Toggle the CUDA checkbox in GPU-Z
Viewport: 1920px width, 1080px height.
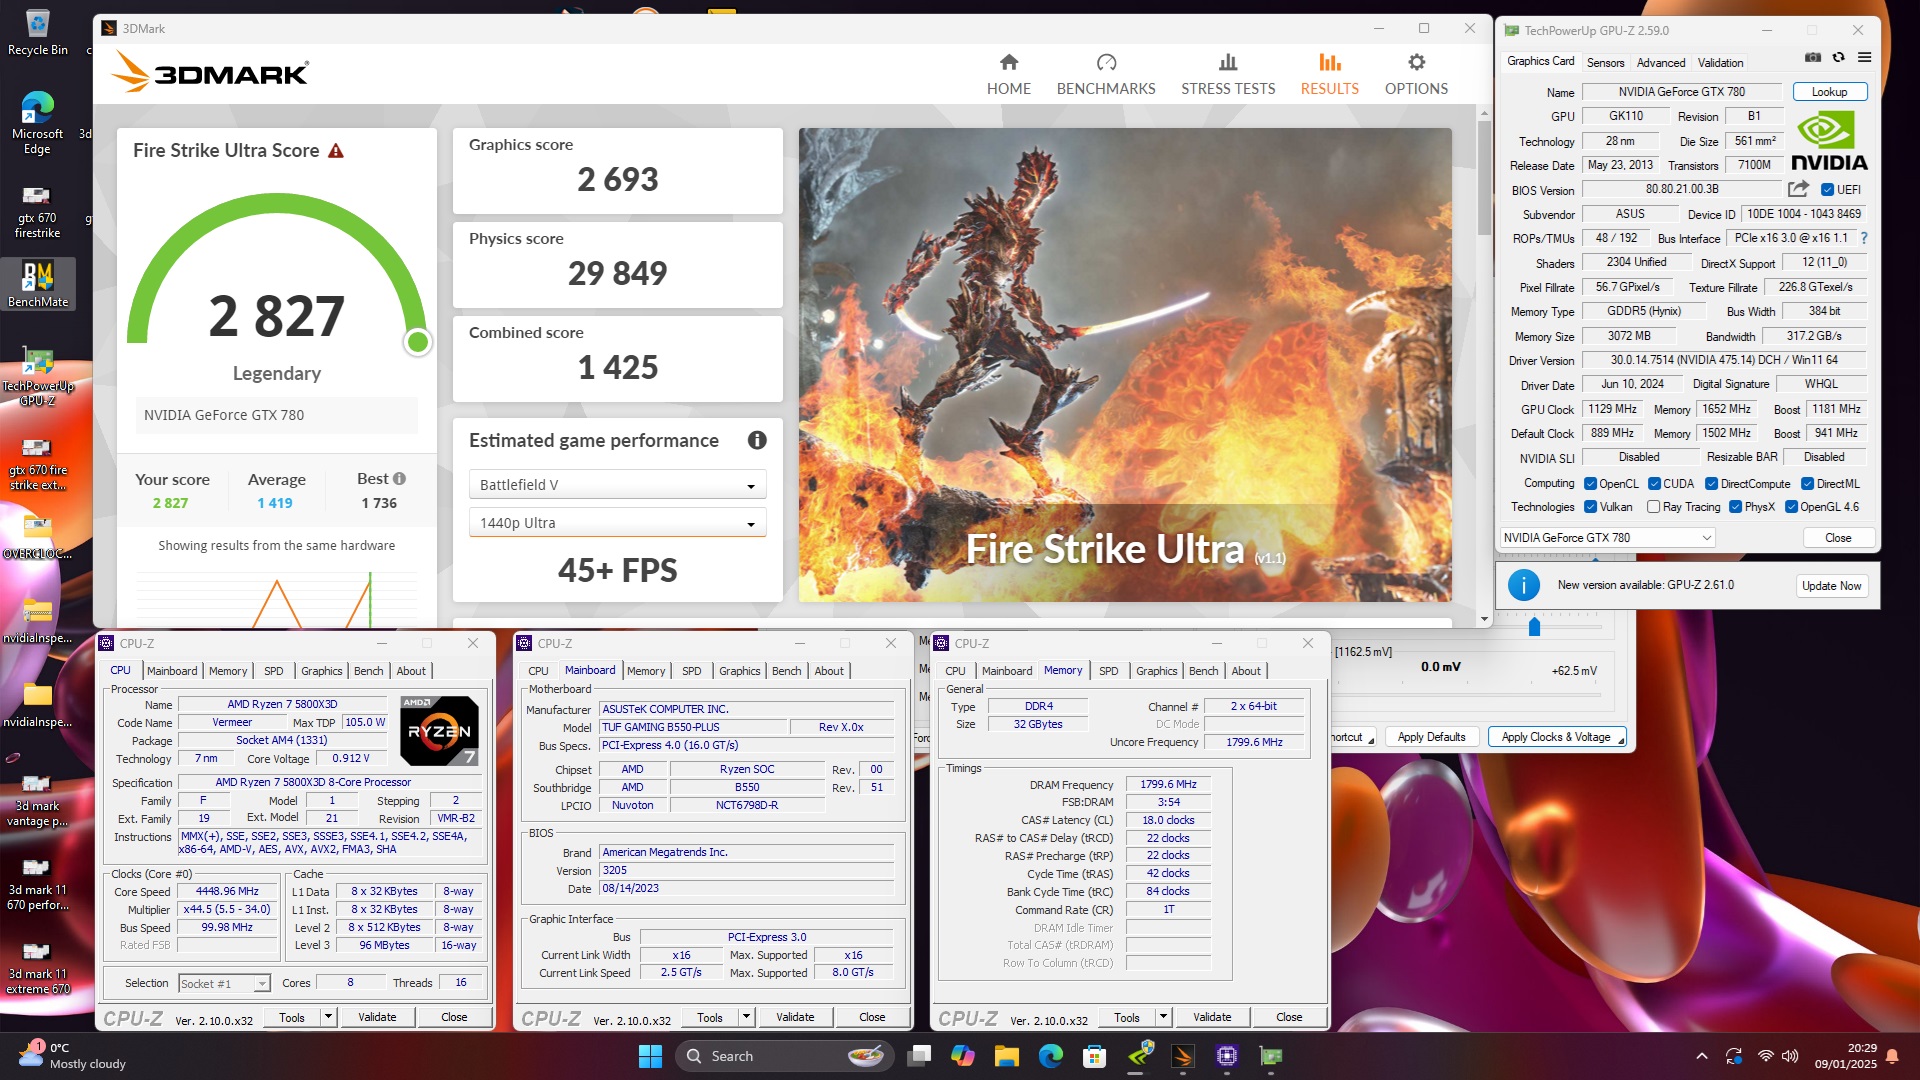click(1654, 484)
